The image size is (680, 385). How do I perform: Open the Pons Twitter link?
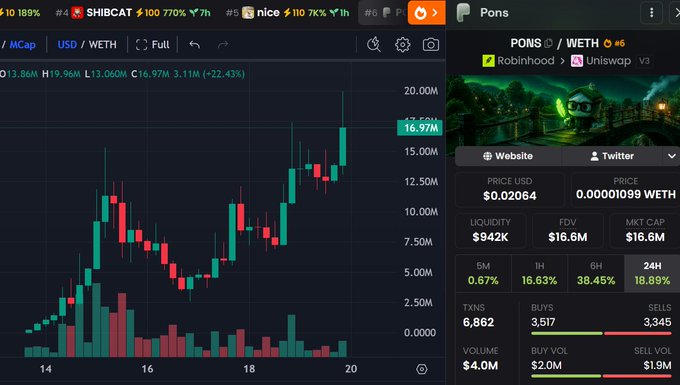point(612,156)
